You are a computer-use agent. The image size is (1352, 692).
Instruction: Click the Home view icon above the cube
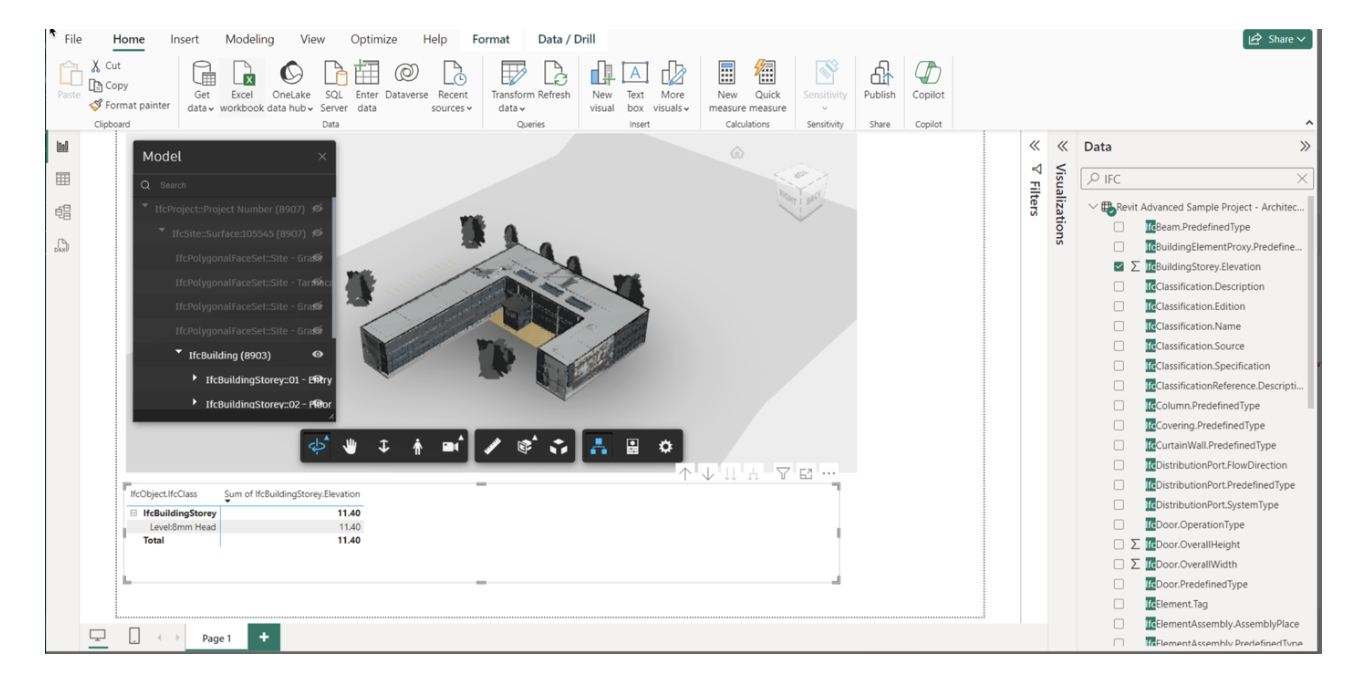point(737,153)
